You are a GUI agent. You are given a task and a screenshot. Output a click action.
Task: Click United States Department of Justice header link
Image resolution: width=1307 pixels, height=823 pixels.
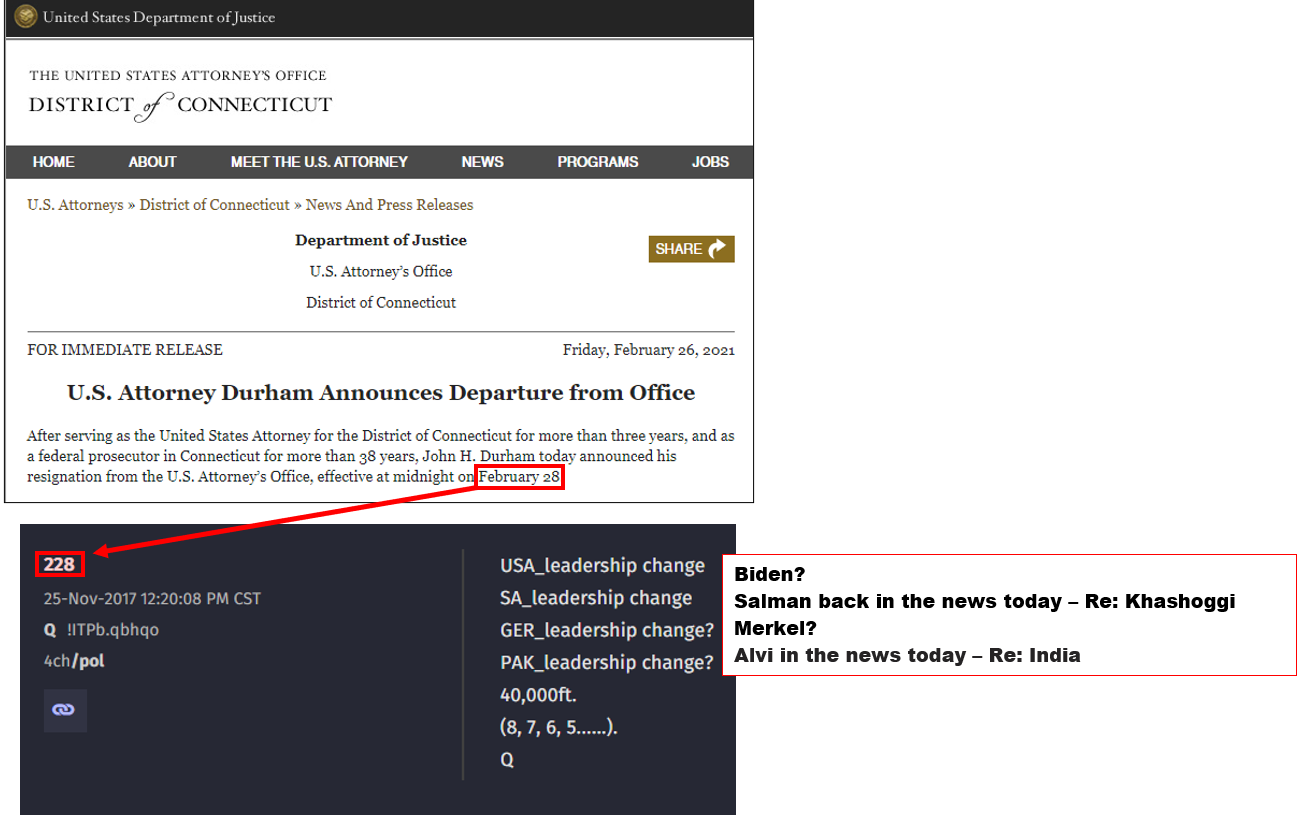[159, 17]
